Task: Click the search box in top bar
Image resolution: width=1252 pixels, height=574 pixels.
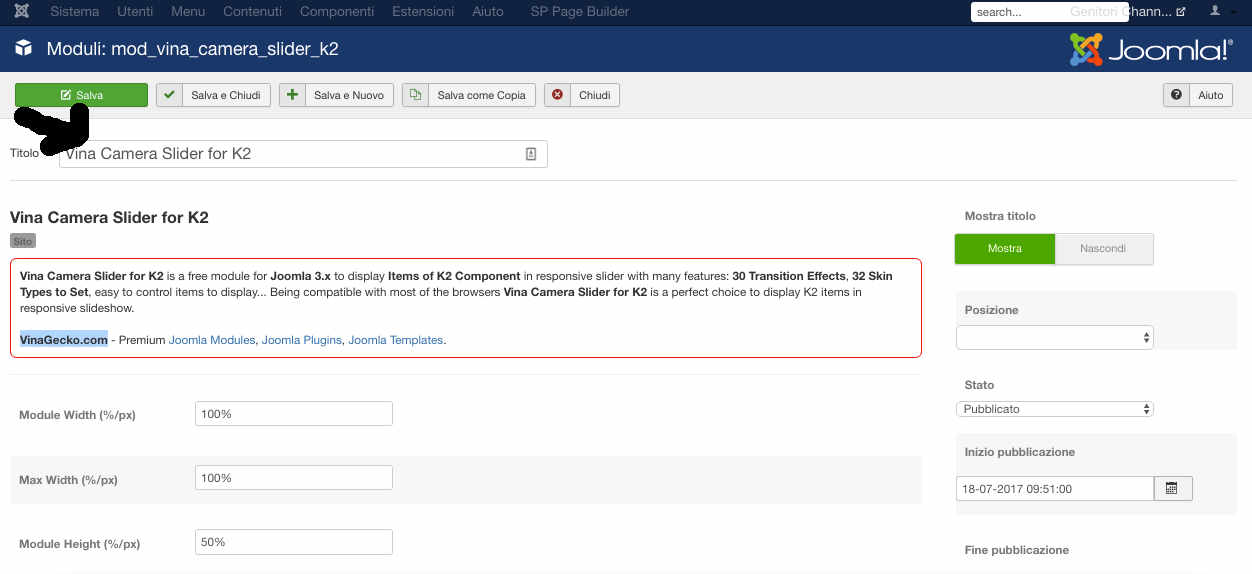Action: [x=1020, y=12]
